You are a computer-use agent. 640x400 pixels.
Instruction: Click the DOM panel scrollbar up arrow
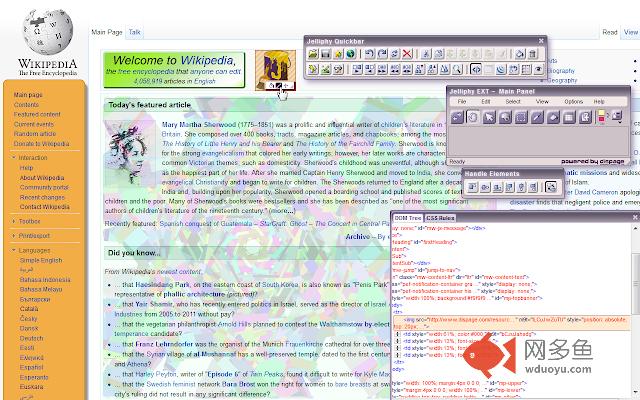click(636, 229)
